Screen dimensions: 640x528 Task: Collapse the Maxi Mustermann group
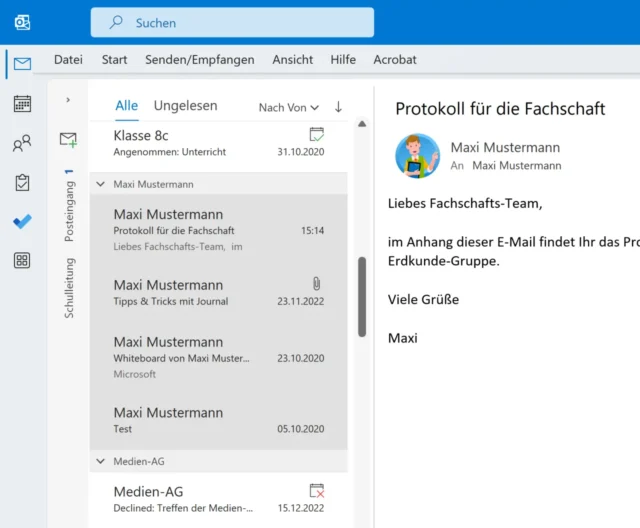tap(100, 184)
